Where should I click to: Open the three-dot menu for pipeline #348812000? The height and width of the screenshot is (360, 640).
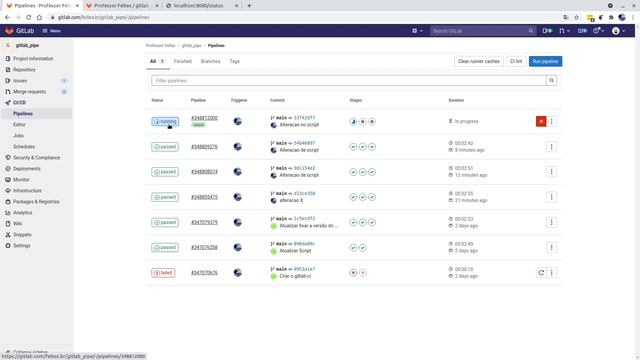551,121
